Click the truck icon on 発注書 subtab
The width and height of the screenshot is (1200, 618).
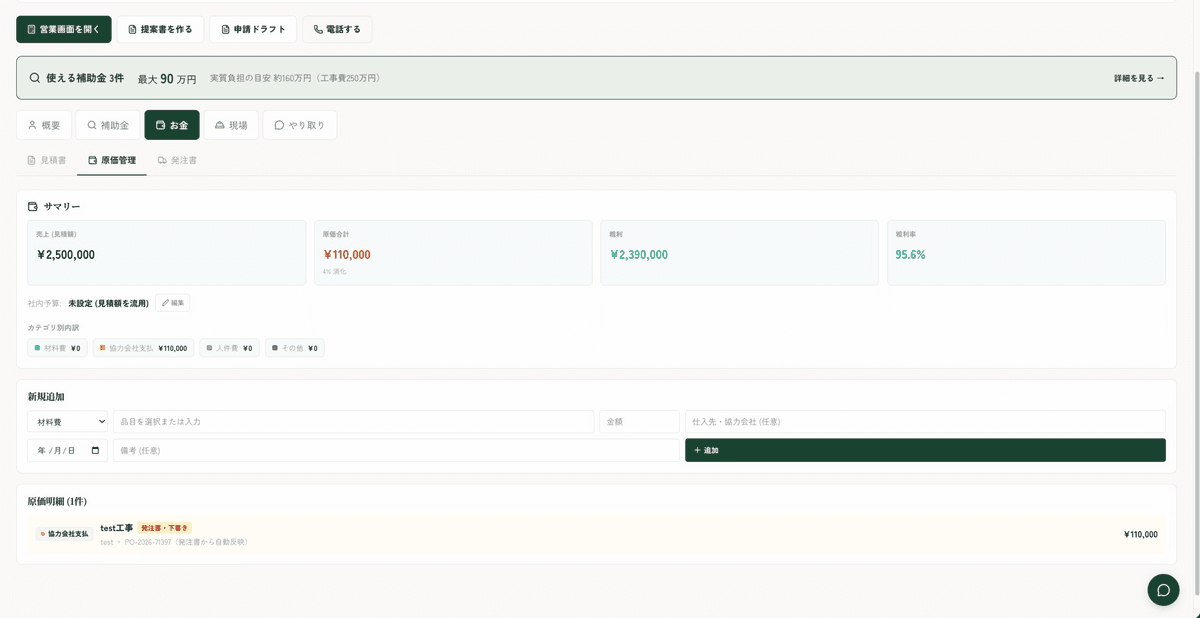tap(162, 160)
